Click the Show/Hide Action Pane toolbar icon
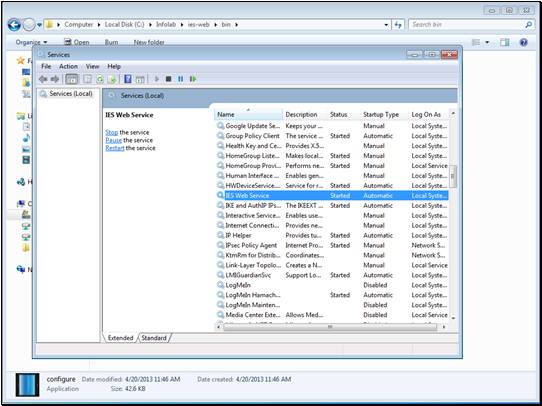Viewport: 542px width, 406px height. [140, 79]
